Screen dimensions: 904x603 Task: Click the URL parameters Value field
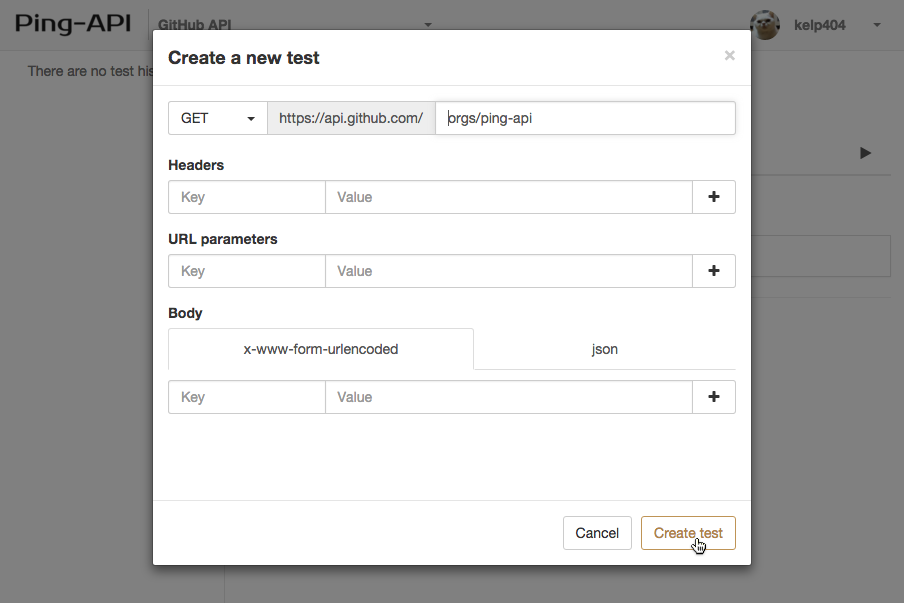(508, 271)
